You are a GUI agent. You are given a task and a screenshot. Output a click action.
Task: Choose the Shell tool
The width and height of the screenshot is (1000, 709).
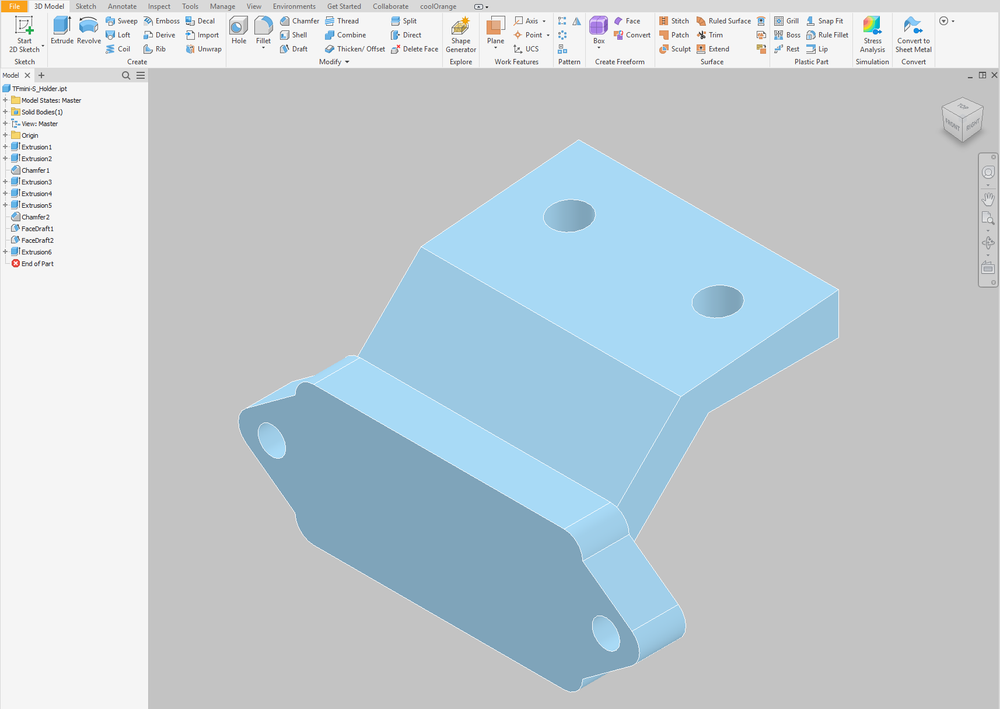pyautogui.click(x=293, y=35)
